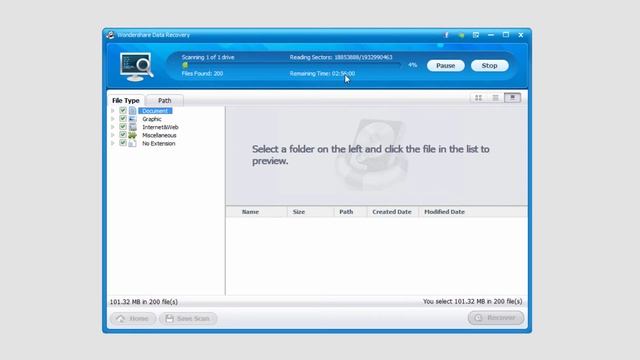
Task: Click the computer scan magnifier icon
Action: point(137,67)
